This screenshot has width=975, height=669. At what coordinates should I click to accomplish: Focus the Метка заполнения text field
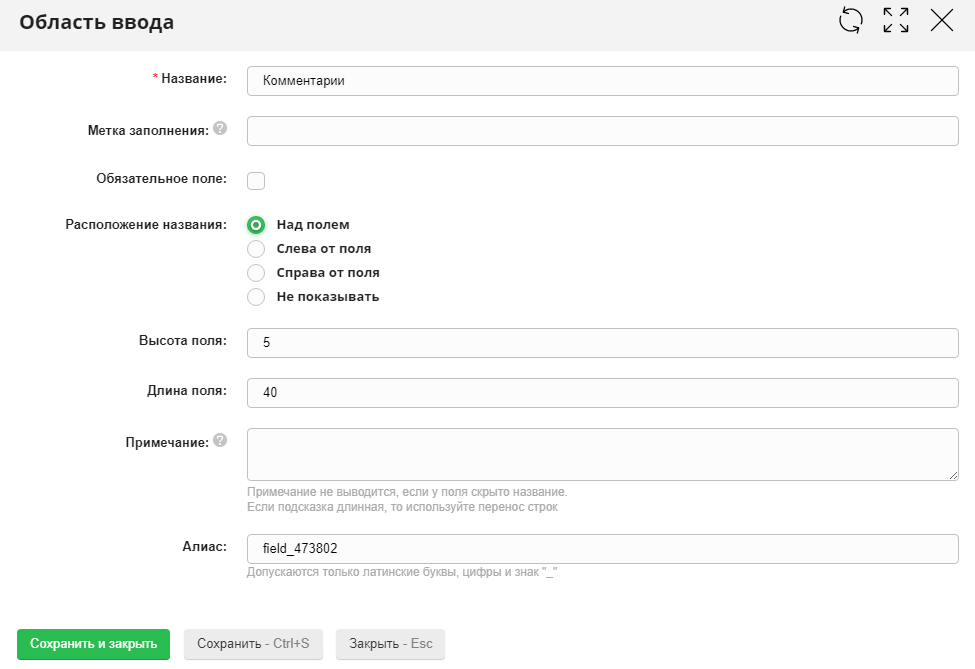[x=602, y=131]
